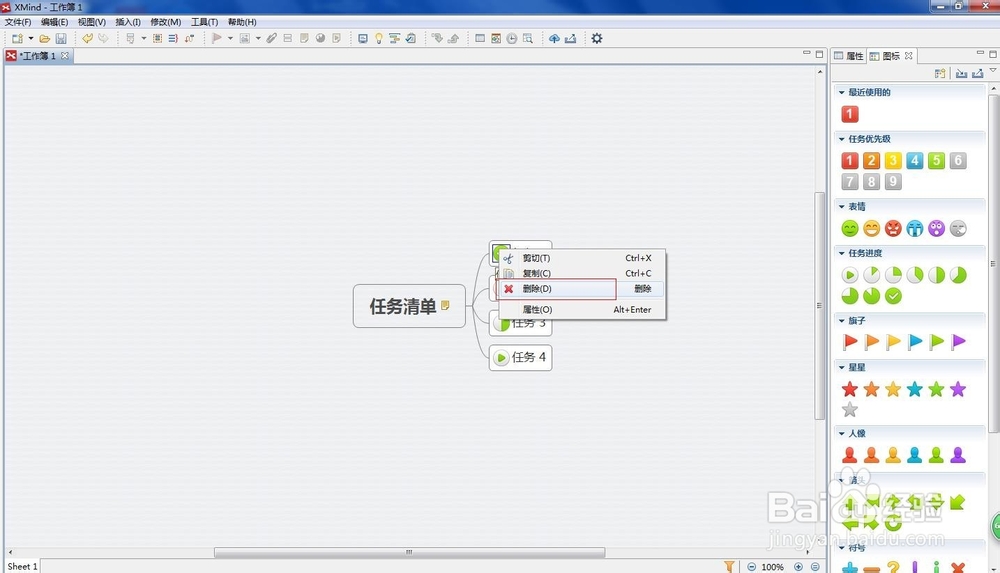Select the task start progress marker in panel

[849, 275]
